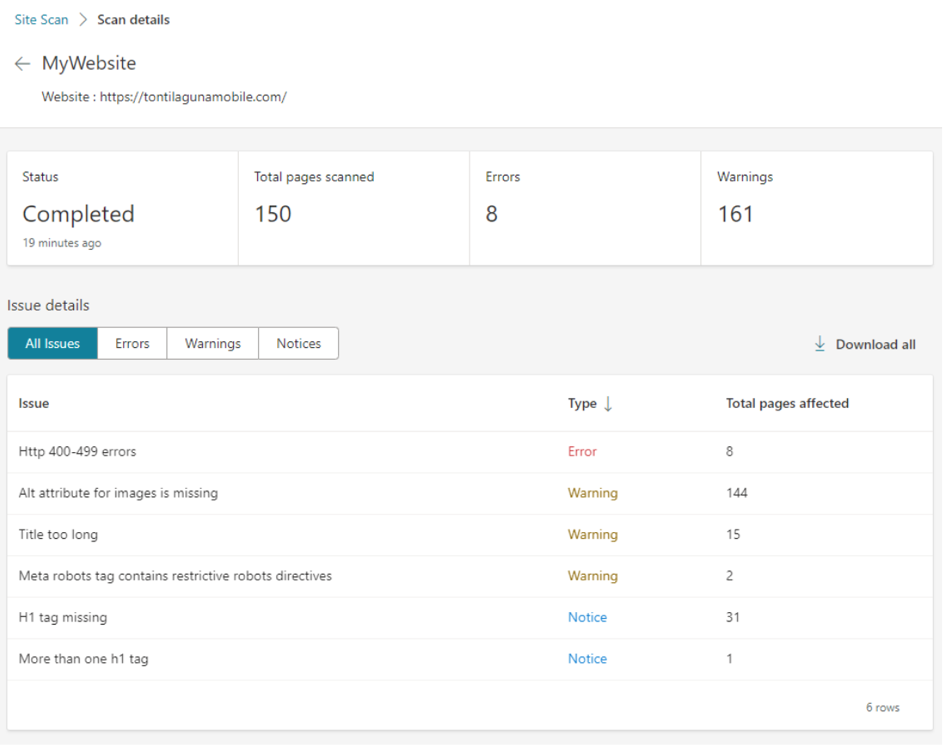Click the Issue column header

click(x=34, y=404)
